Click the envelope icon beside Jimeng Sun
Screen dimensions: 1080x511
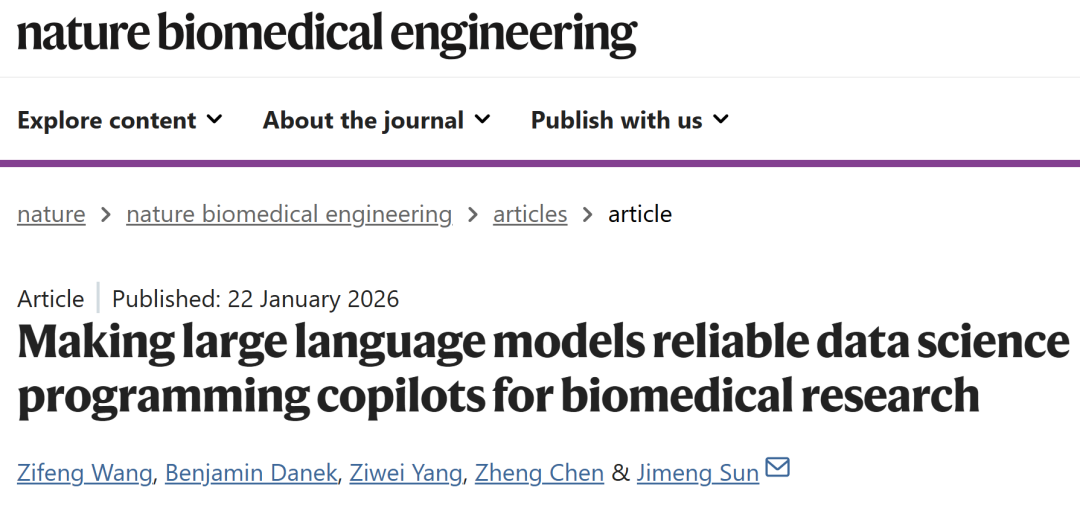point(777,467)
